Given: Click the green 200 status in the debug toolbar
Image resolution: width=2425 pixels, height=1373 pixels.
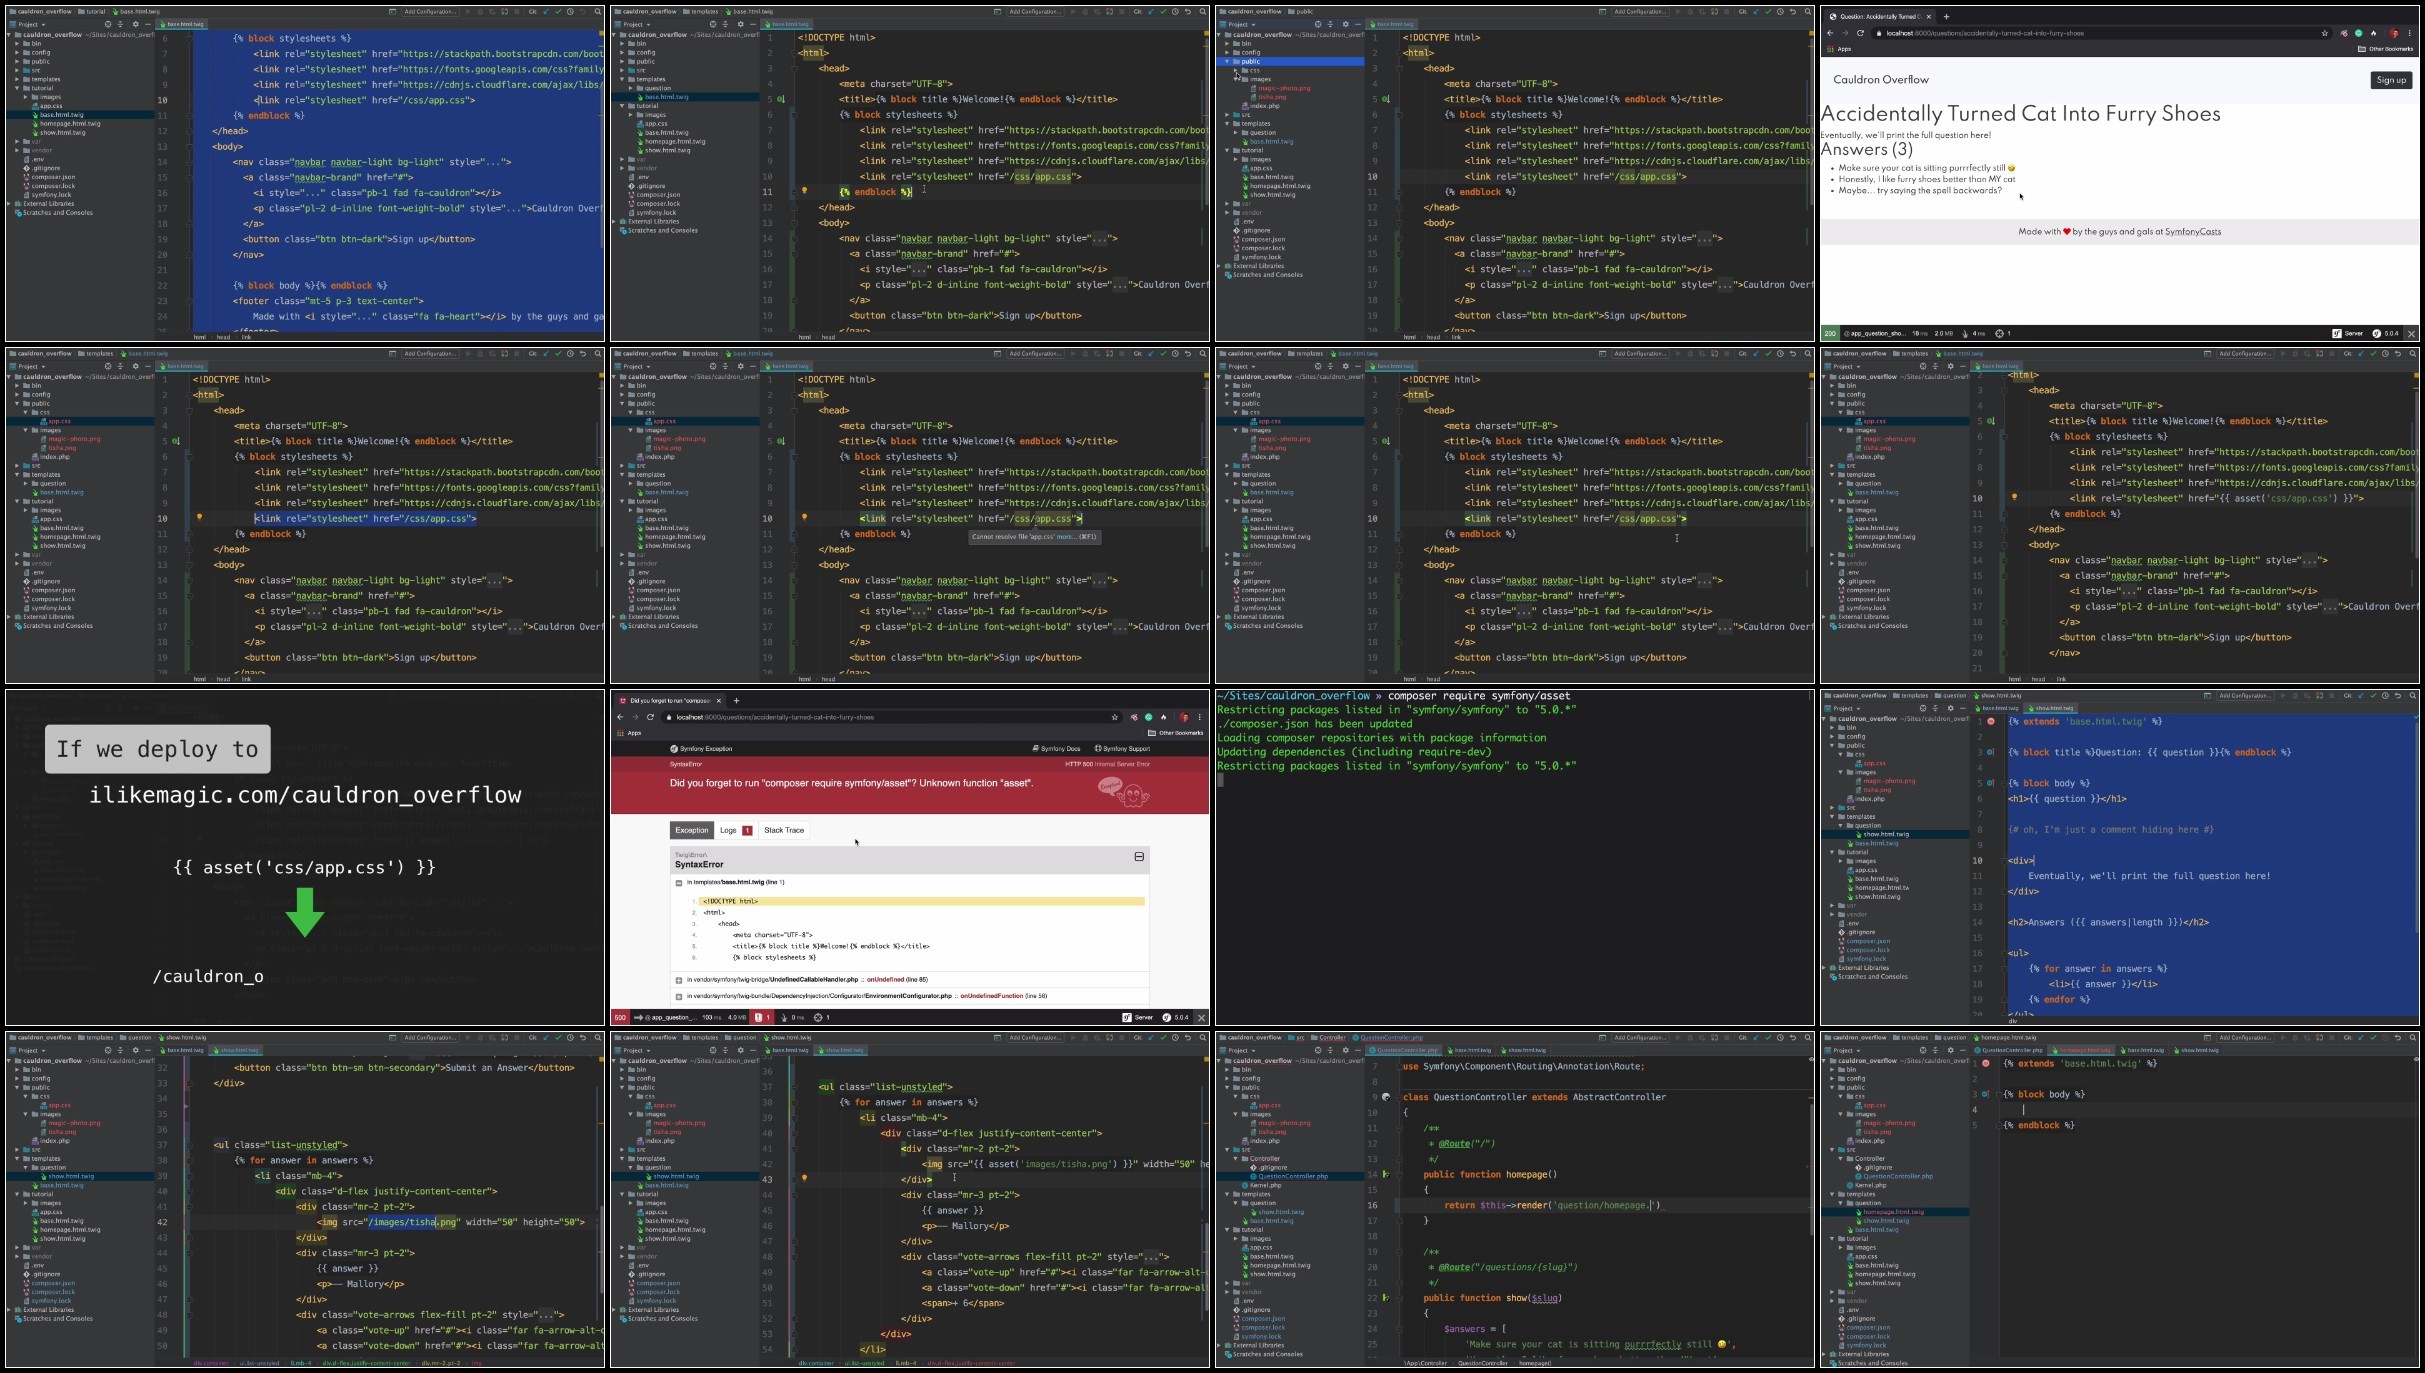Looking at the screenshot, I should [x=1830, y=333].
